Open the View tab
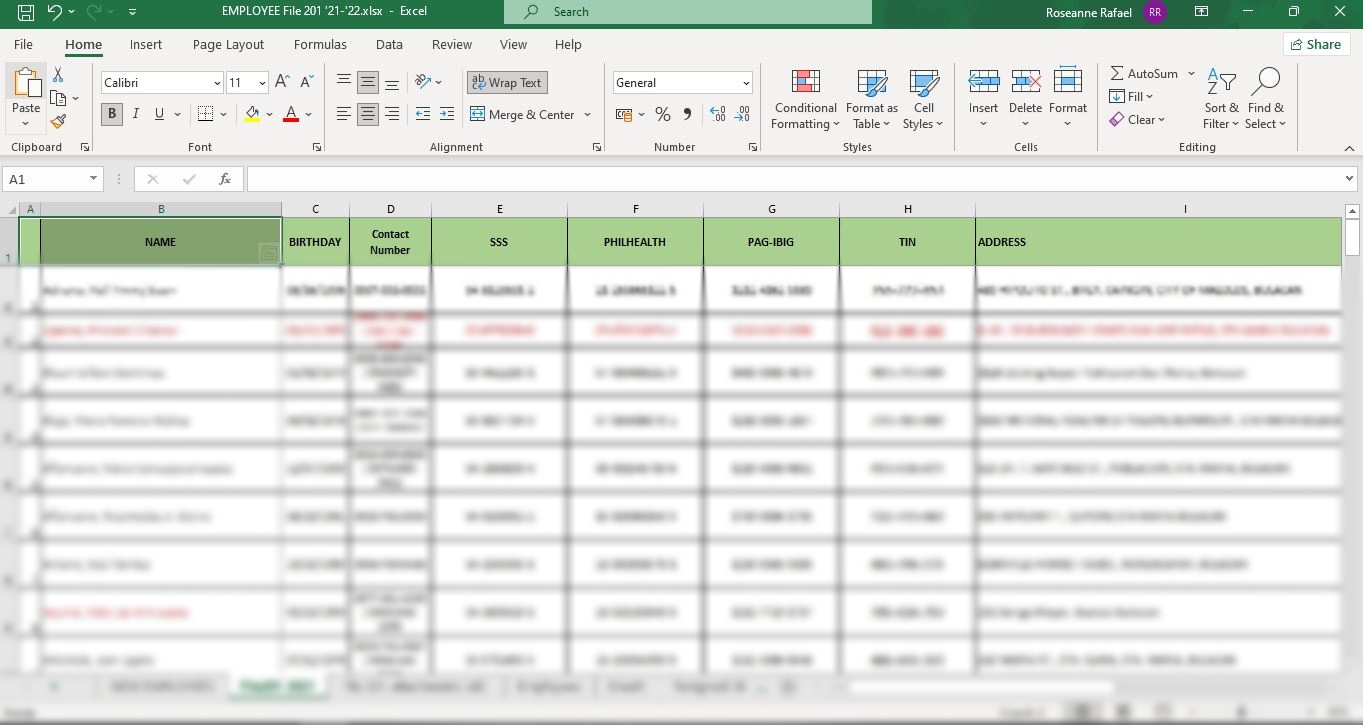 coord(513,44)
